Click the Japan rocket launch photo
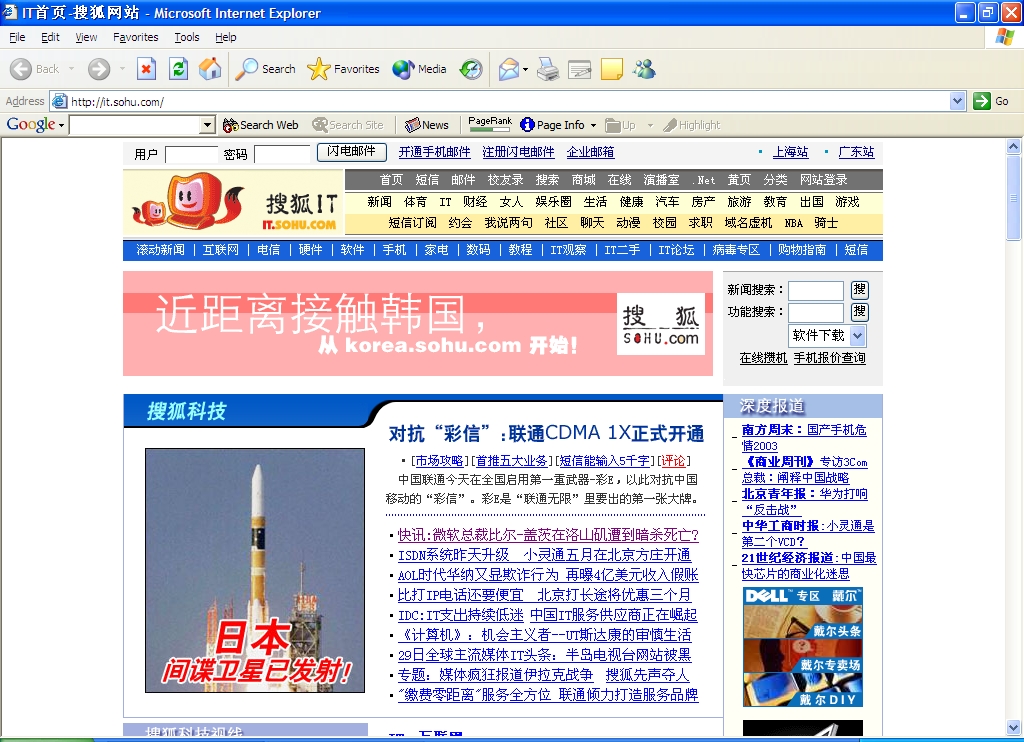This screenshot has height=742, width=1024. [x=255, y=570]
